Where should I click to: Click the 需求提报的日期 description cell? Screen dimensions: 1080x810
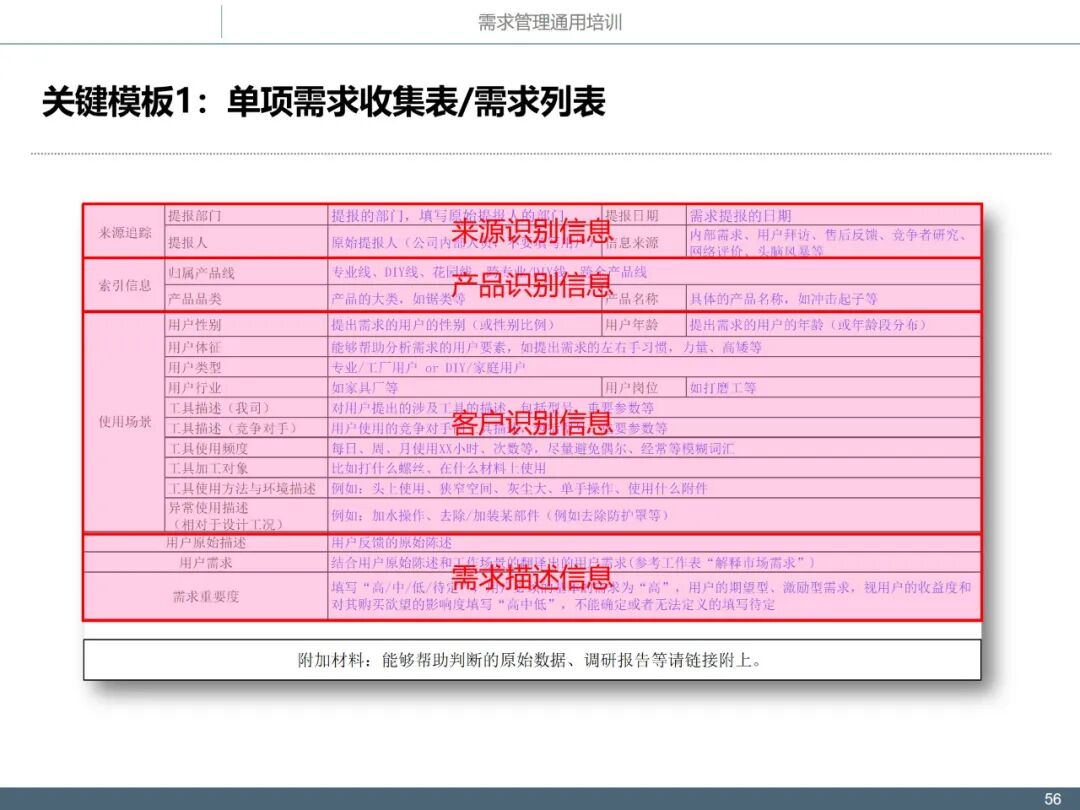tap(833, 216)
